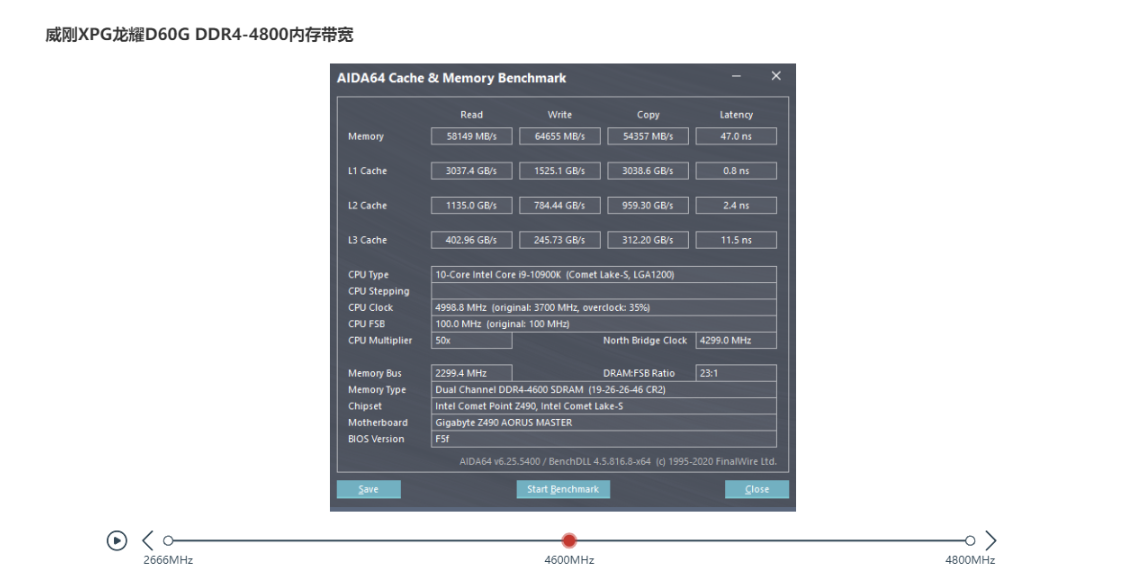Click the Memory Latency 47.0 ns field
This screenshot has height=582, width=1133.
click(x=736, y=136)
